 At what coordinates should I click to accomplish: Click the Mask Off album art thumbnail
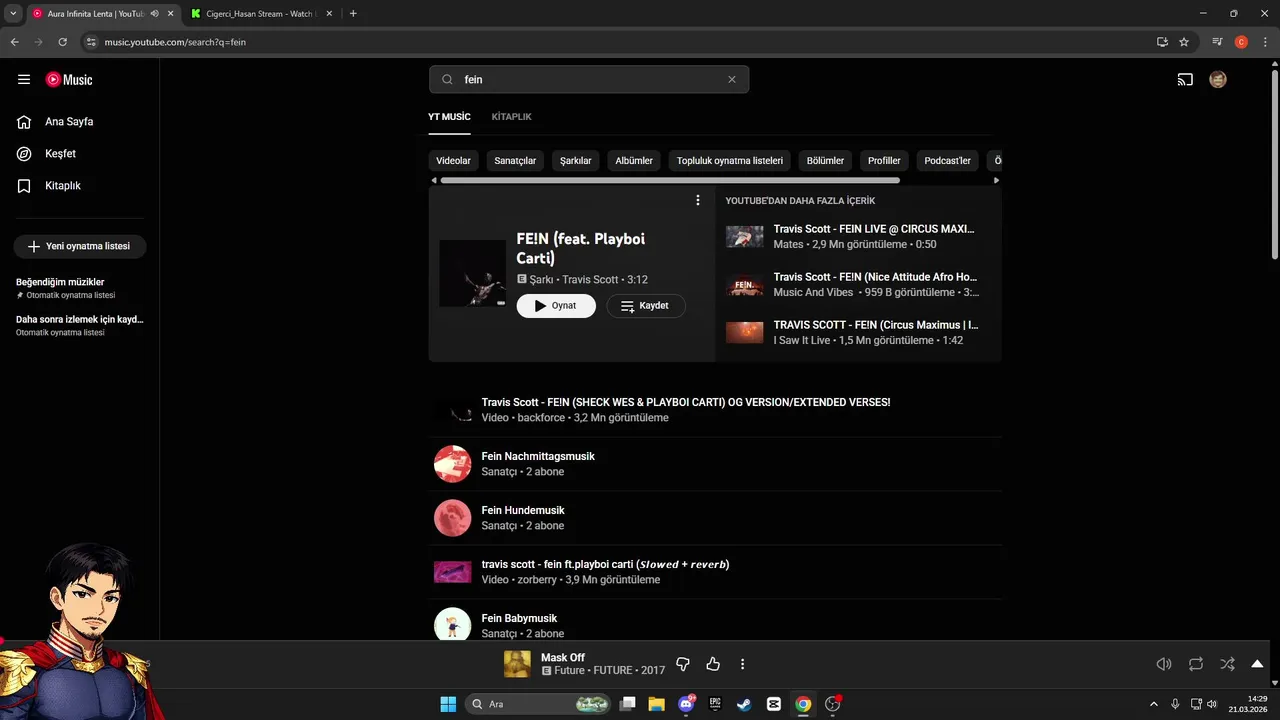pyautogui.click(x=517, y=664)
